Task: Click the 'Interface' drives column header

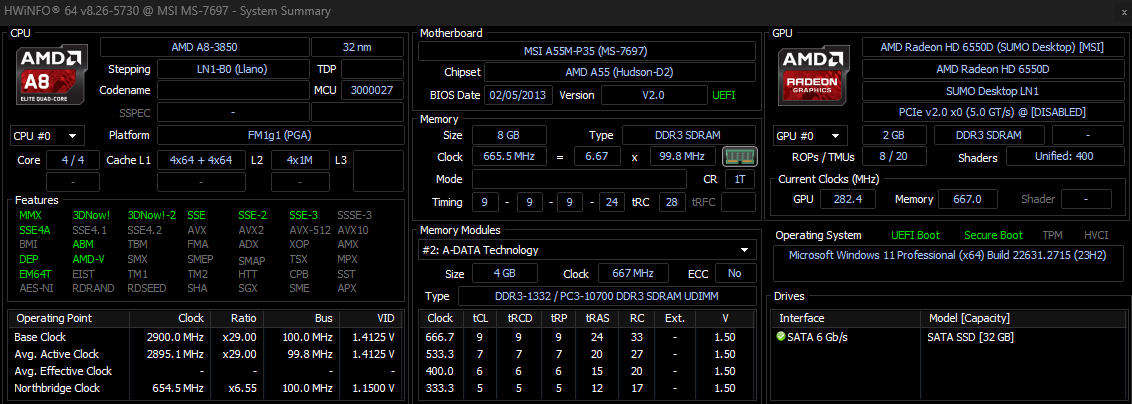Action: tap(802, 318)
